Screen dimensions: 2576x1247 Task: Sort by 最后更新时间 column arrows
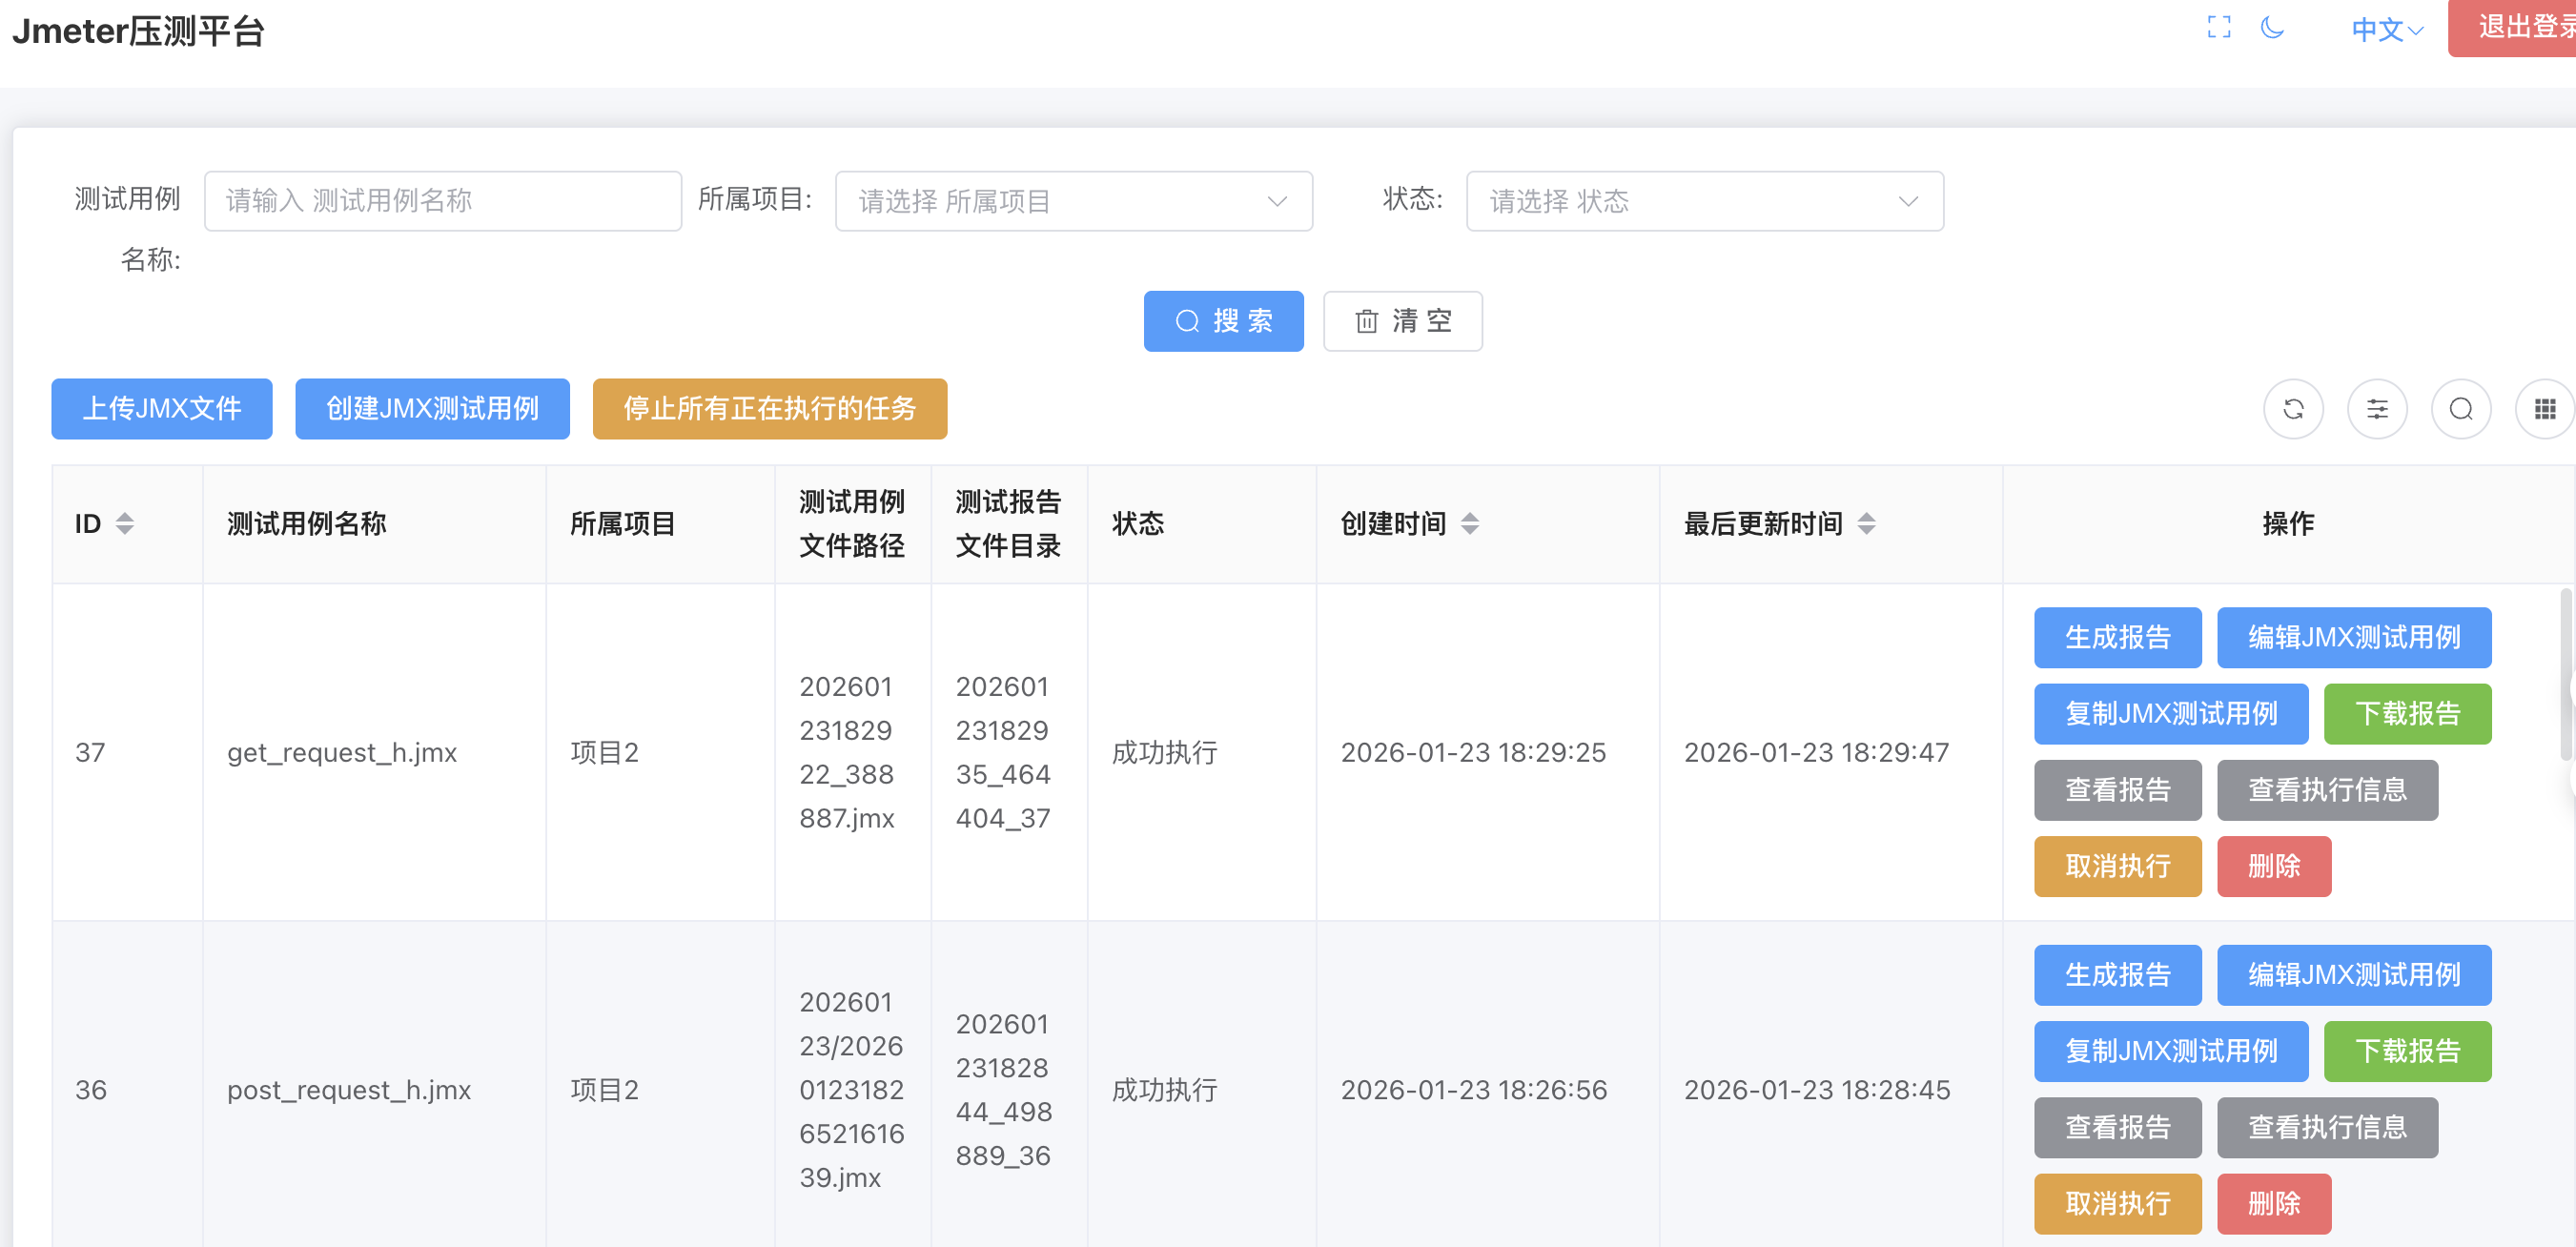click(x=1866, y=524)
